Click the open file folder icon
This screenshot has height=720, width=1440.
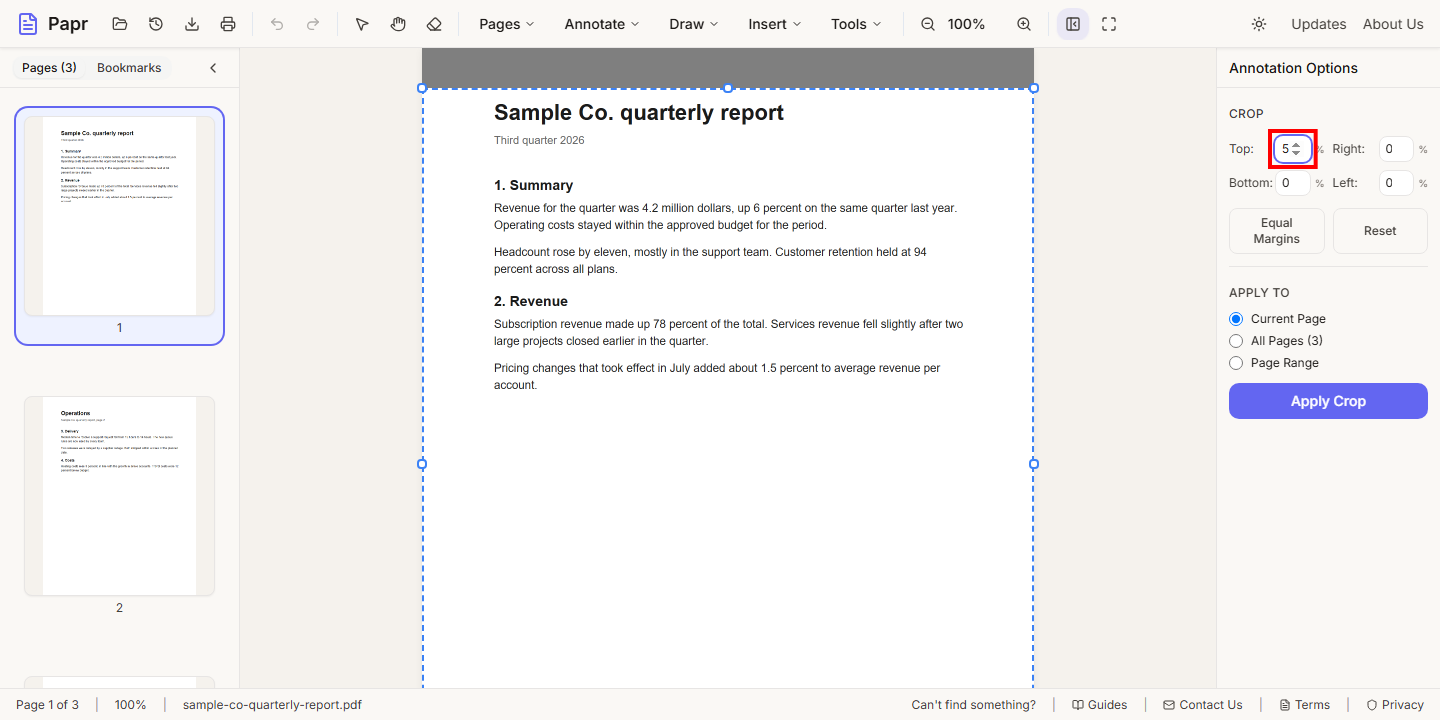click(x=120, y=24)
